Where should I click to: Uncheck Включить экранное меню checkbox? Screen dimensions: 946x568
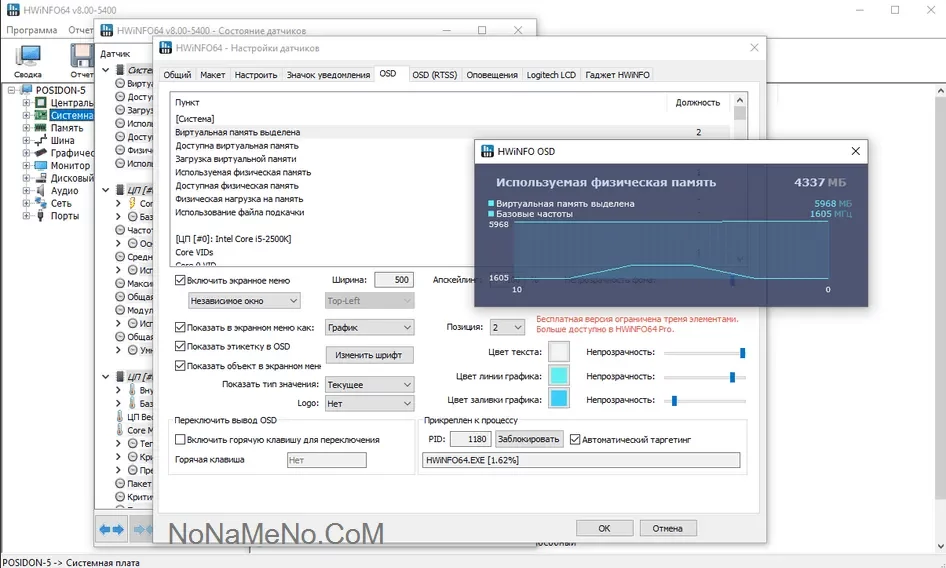[x=180, y=281]
